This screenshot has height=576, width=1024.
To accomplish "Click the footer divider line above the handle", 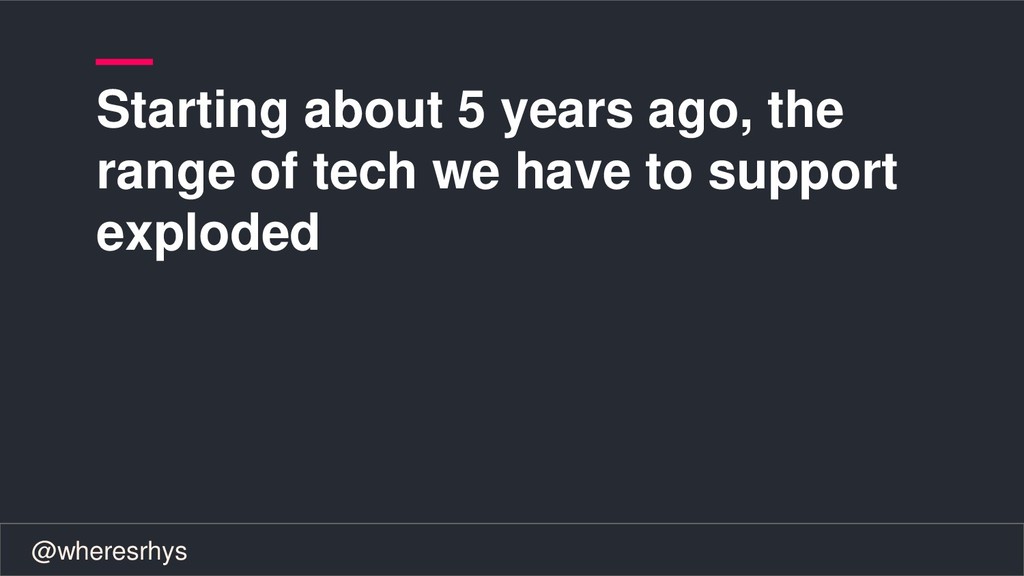I will pos(512,523).
